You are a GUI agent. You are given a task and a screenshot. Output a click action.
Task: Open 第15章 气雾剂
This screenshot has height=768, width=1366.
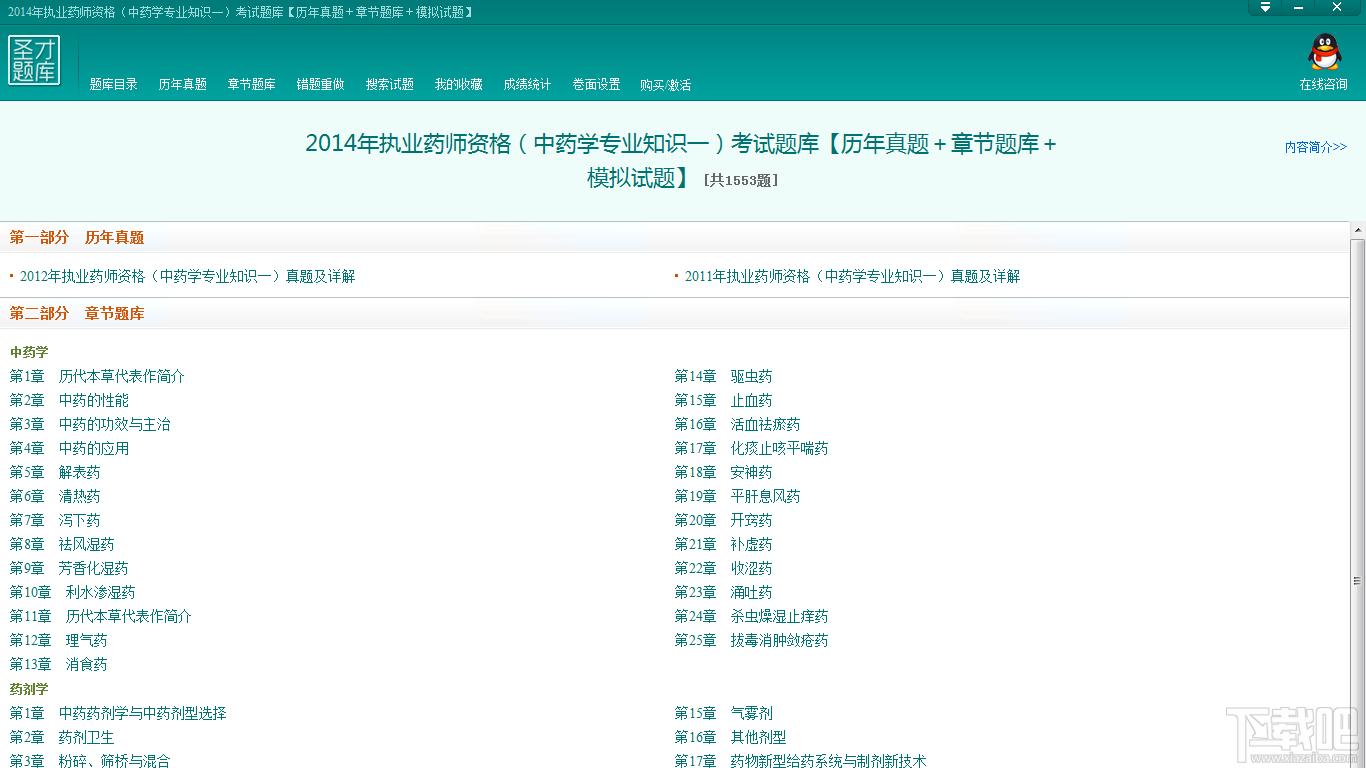click(723, 713)
